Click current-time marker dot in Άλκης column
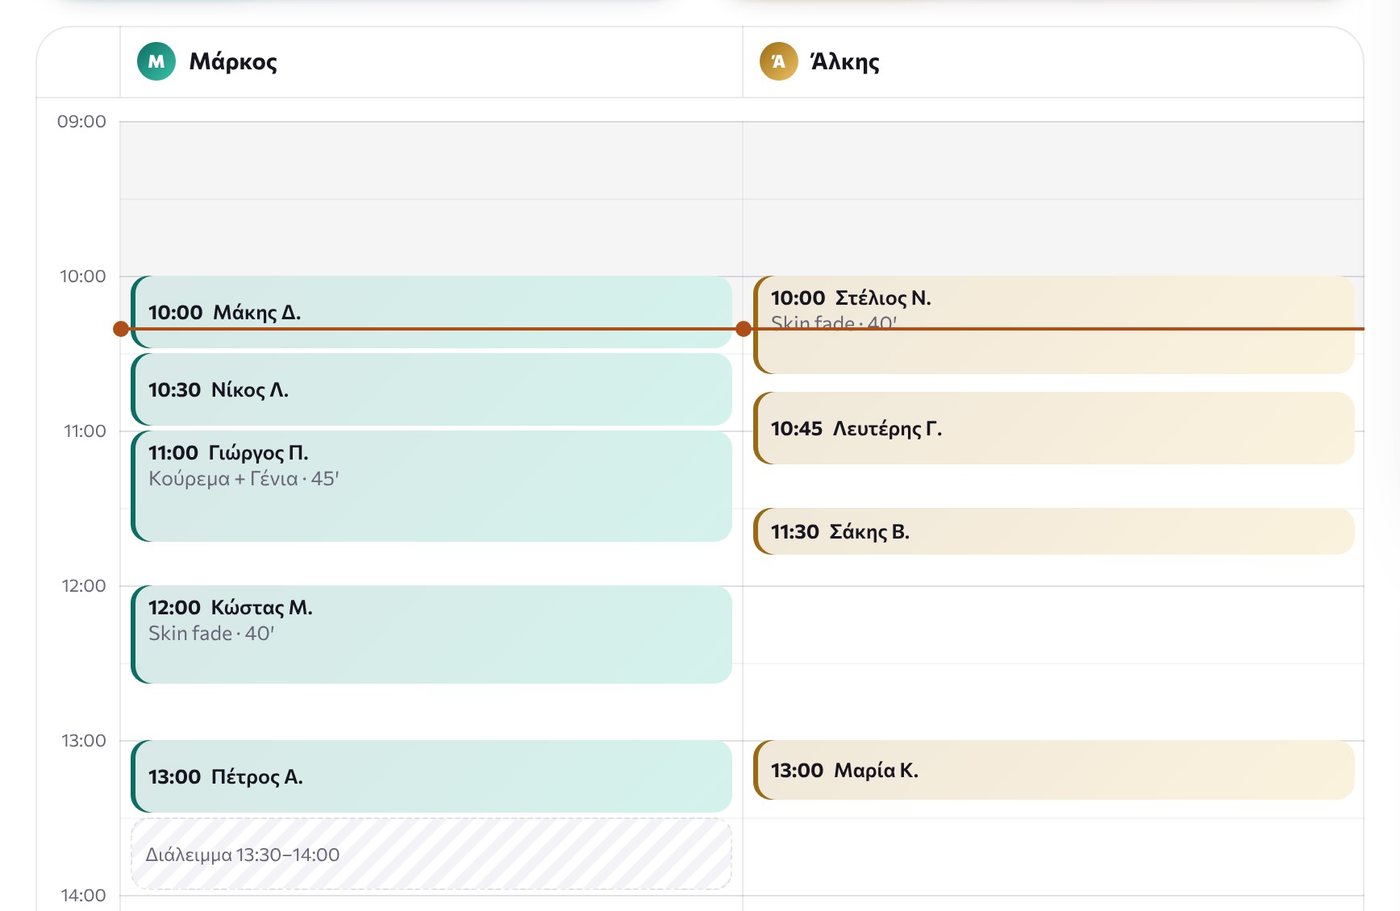The width and height of the screenshot is (1400, 911). [x=743, y=329]
